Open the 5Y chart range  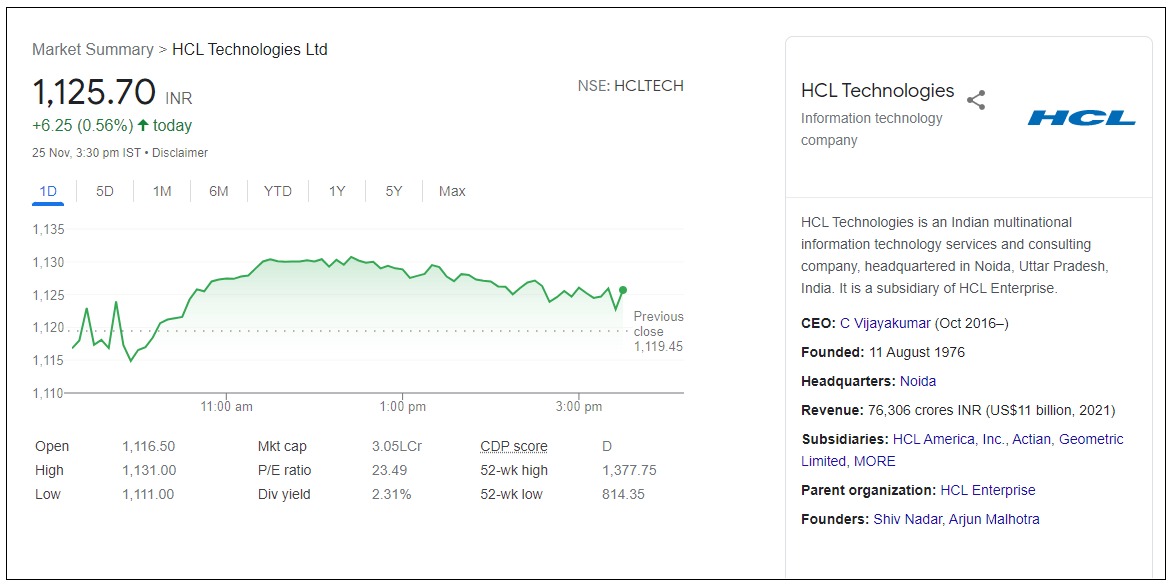394,191
